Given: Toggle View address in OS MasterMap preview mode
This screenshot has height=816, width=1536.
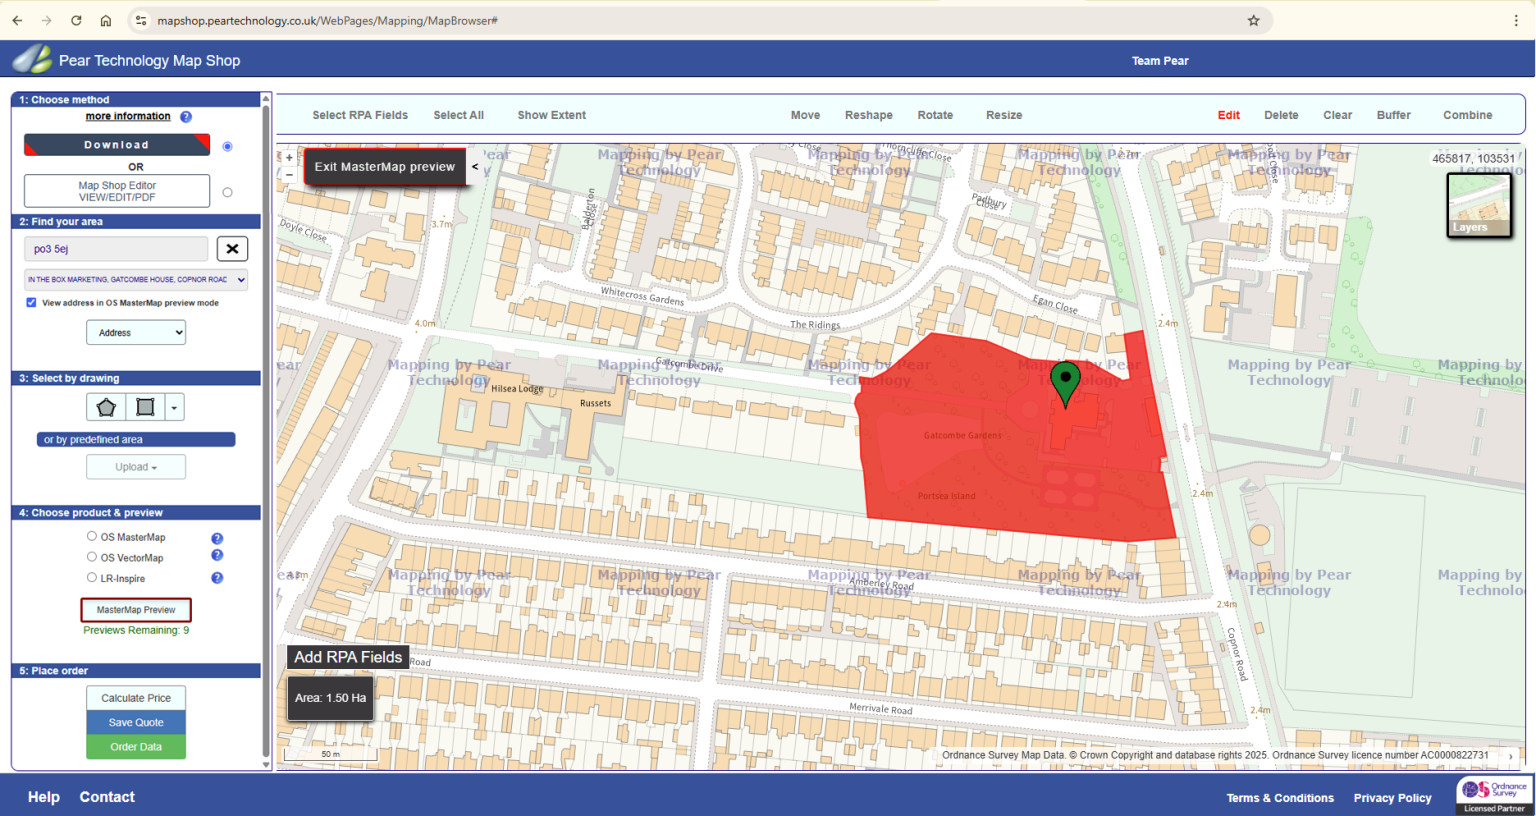Looking at the screenshot, I should (x=31, y=302).
